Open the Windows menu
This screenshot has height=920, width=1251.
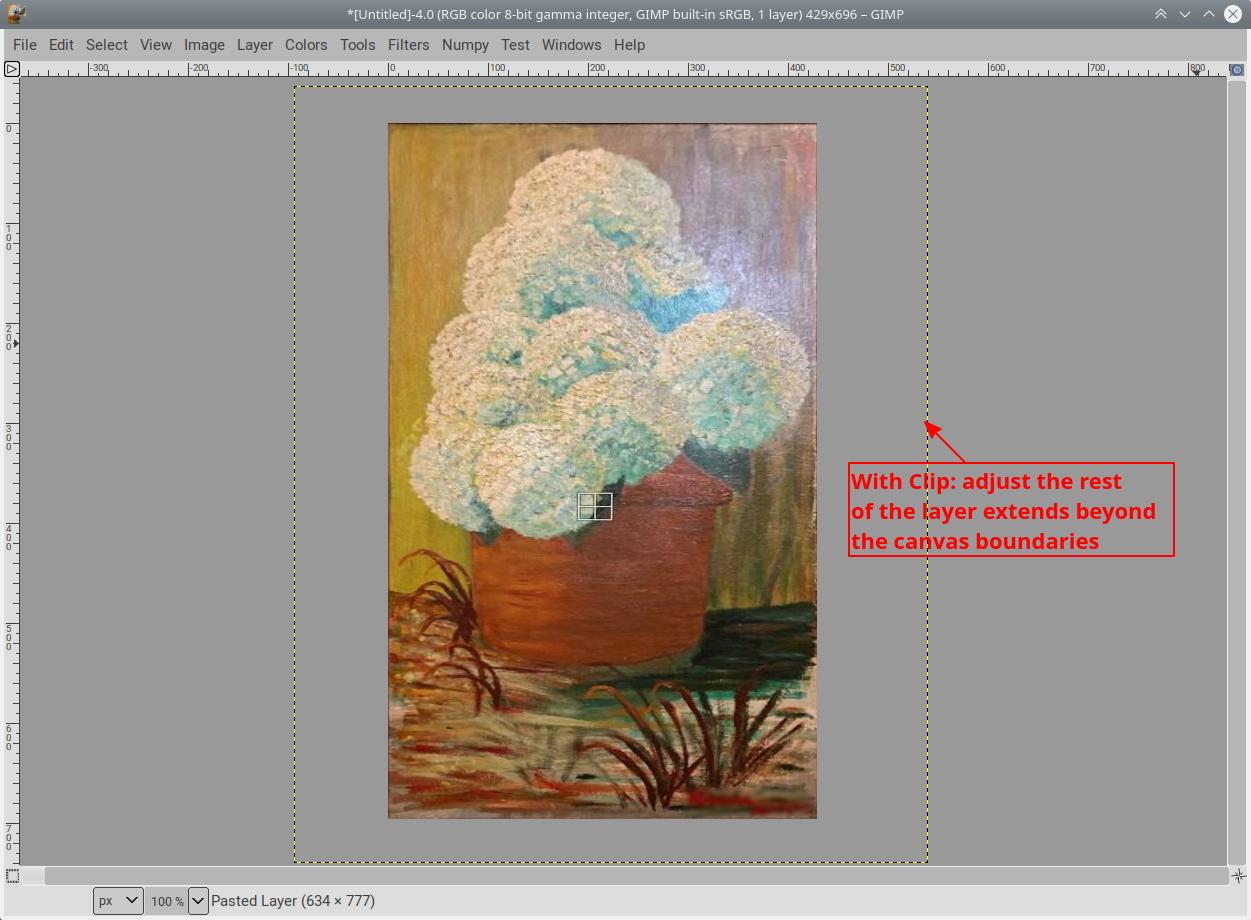pyautogui.click(x=572, y=45)
